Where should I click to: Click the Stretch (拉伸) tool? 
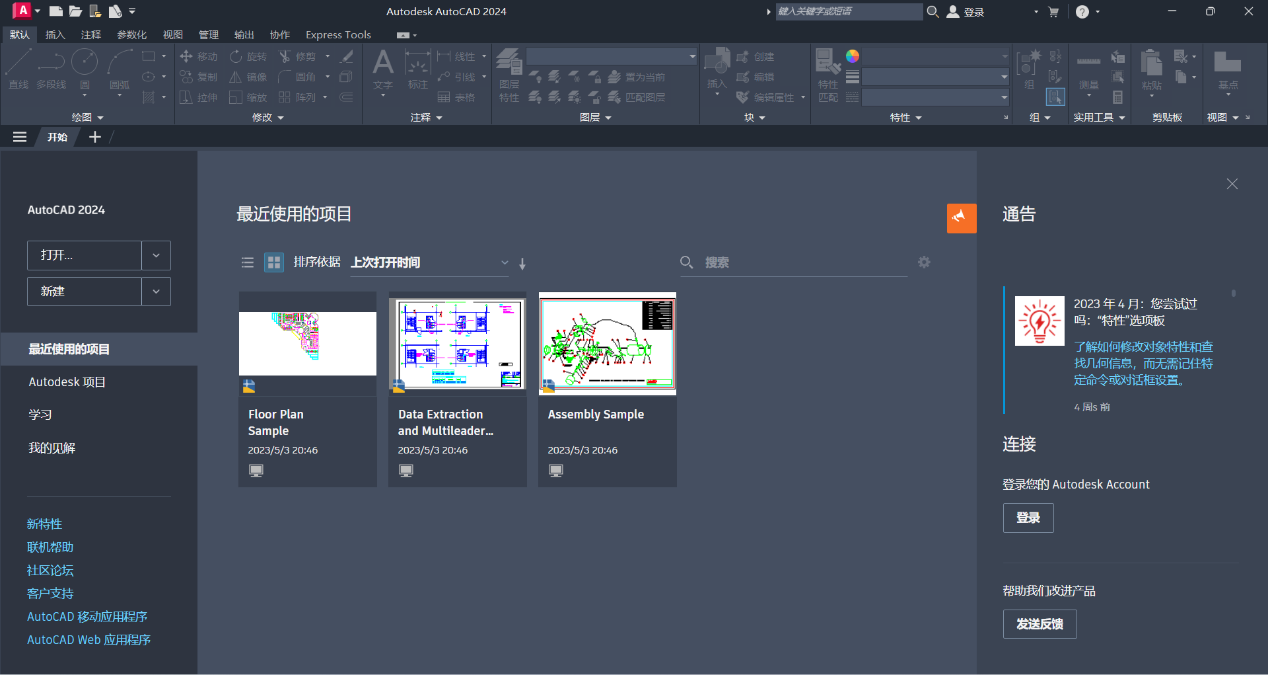point(198,97)
